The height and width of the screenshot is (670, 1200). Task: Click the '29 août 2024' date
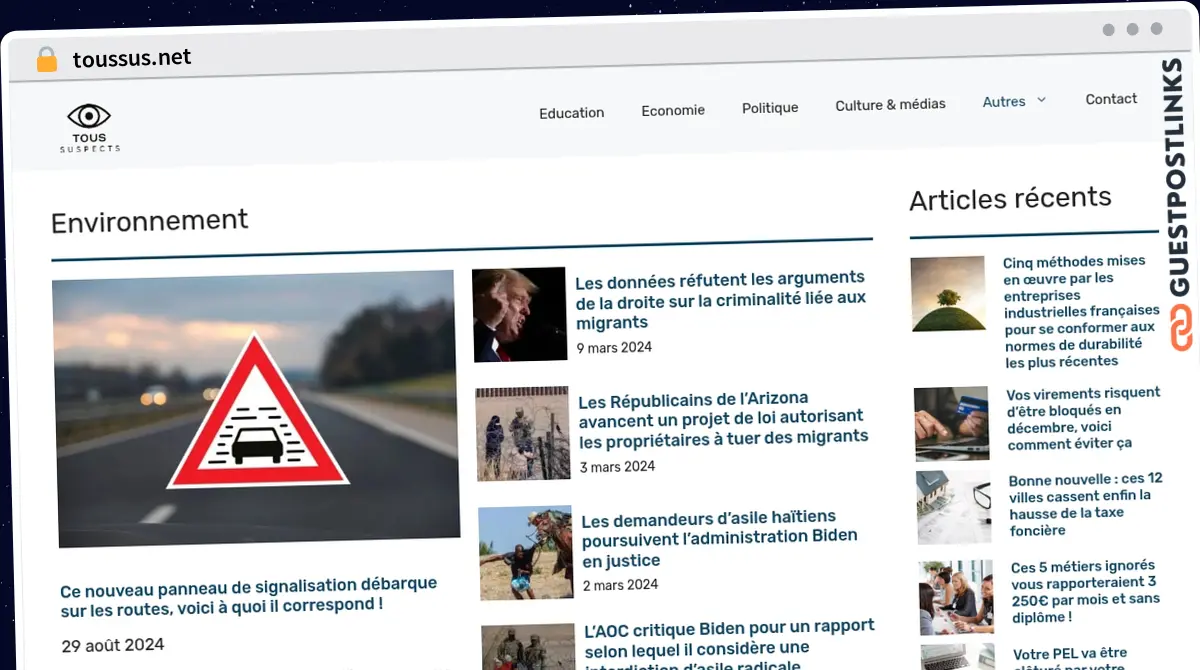pos(113,645)
